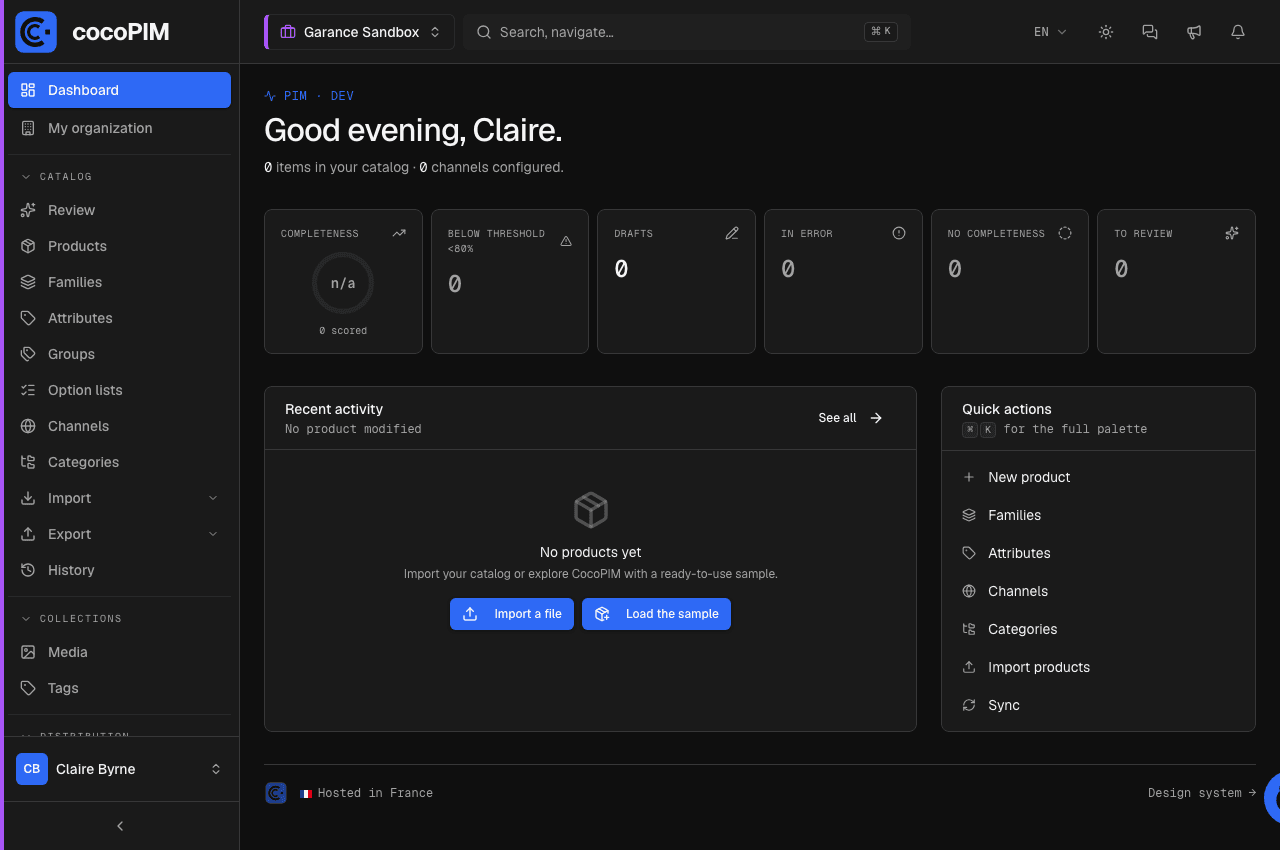
Task: Open My organization page
Action: pyautogui.click(x=119, y=128)
